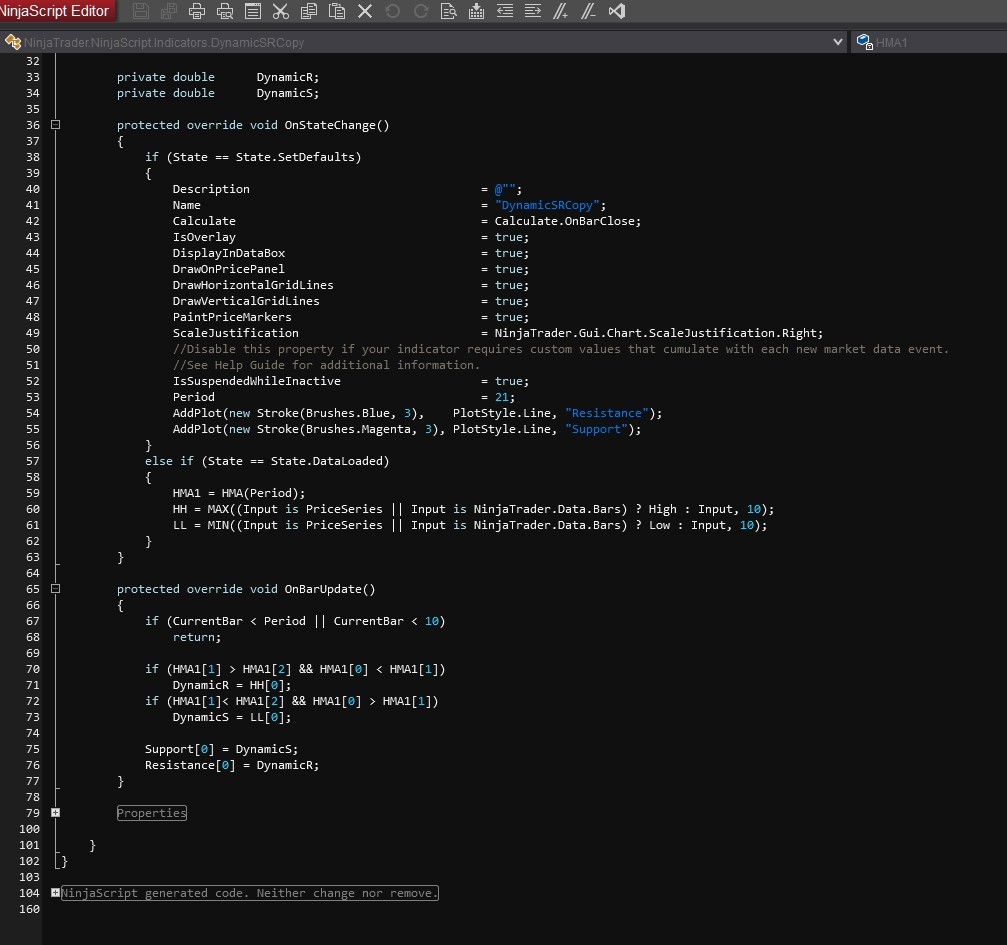Viewport: 1007px width, 945px height.
Task: Click the Paste clipboard icon
Action: point(337,12)
